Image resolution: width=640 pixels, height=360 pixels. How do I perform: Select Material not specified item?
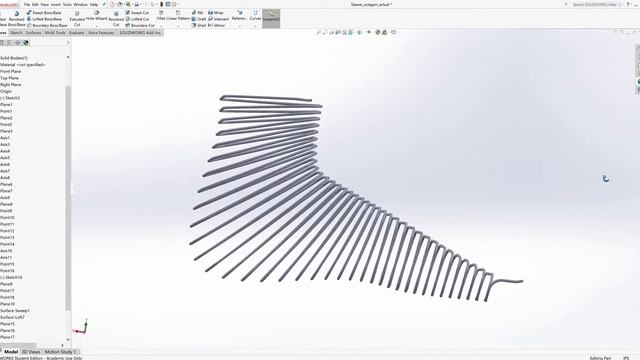click(x=22, y=64)
